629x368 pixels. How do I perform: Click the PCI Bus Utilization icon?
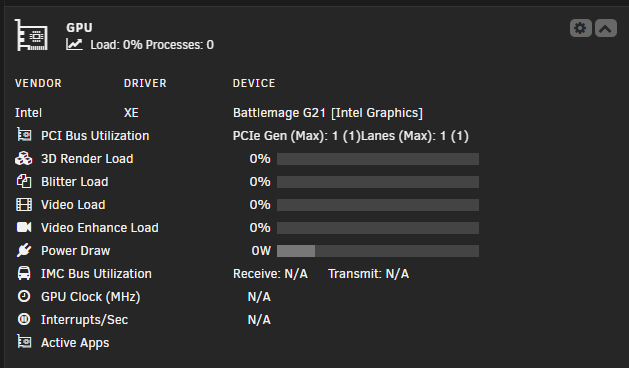coord(24,135)
